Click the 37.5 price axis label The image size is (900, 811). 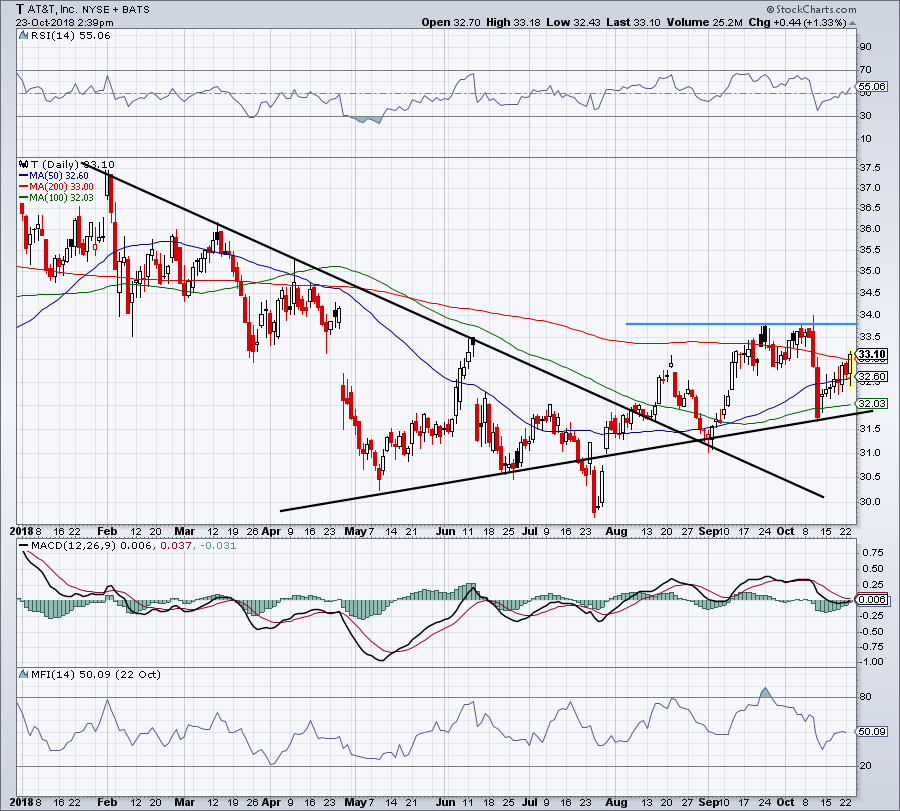pos(870,168)
